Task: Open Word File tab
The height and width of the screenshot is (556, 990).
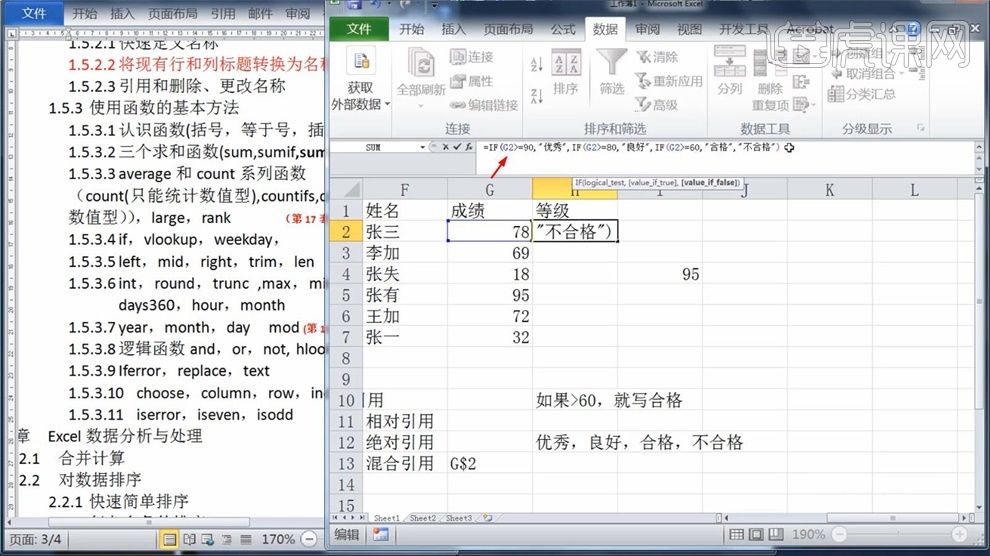Action: pos(33,13)
